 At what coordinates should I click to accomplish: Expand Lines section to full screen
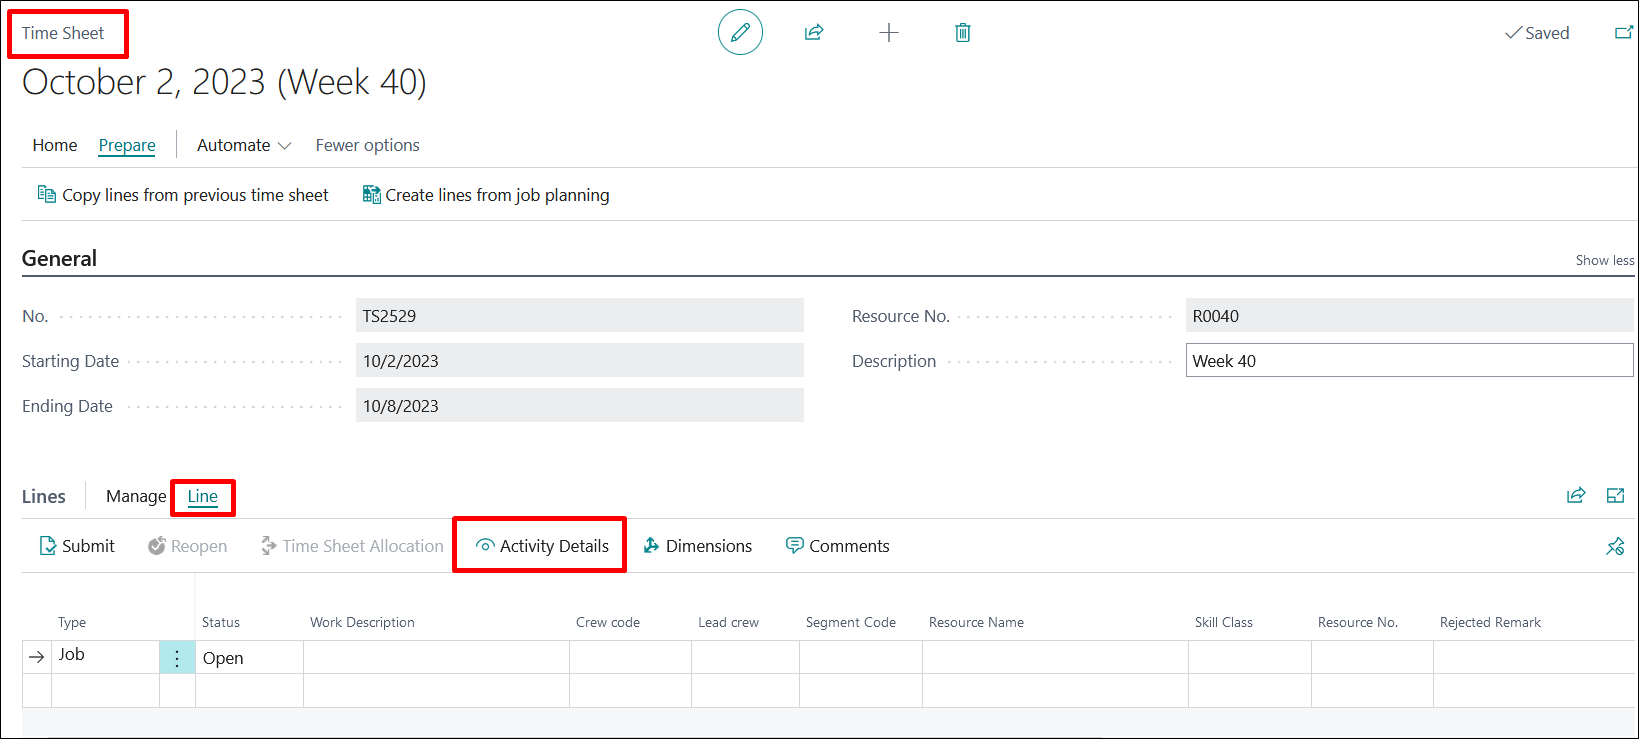(x=1615, y=495)
